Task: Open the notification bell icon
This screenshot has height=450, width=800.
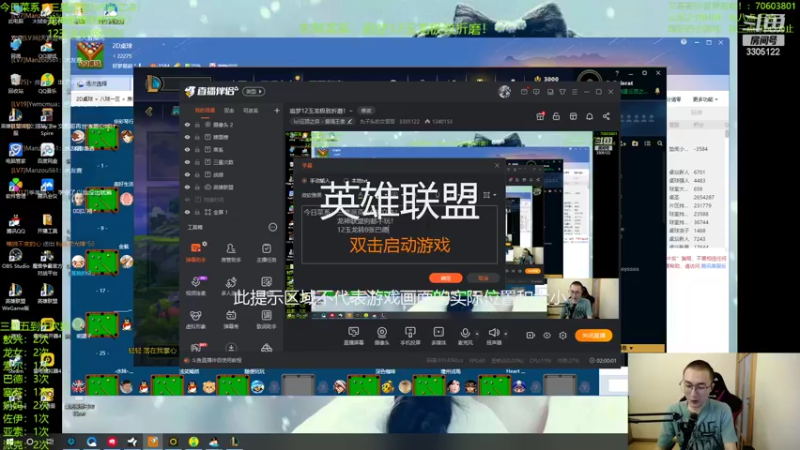Action: coord(589,116)
